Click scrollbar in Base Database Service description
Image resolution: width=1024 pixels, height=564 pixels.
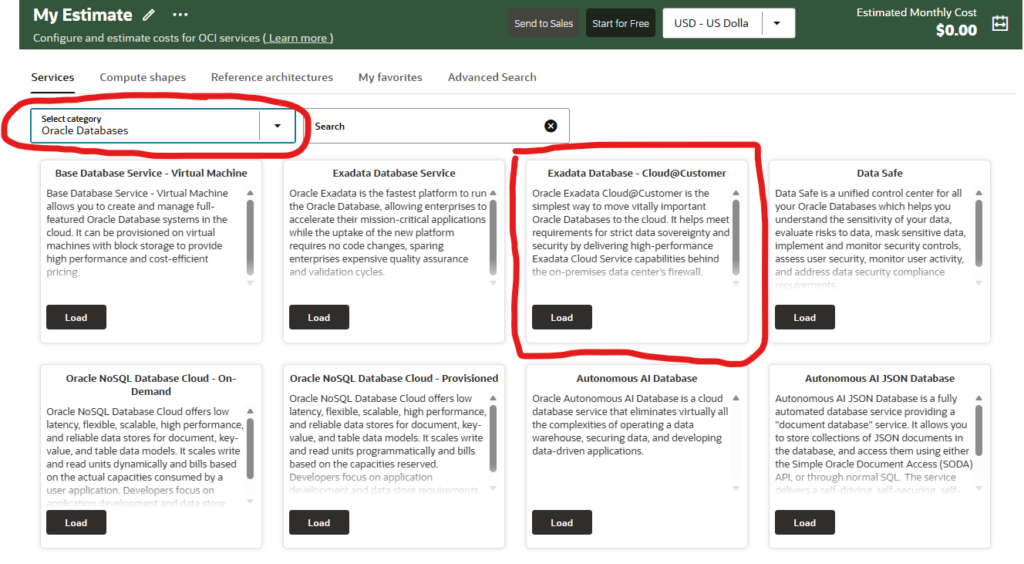[x=250, y=238]
